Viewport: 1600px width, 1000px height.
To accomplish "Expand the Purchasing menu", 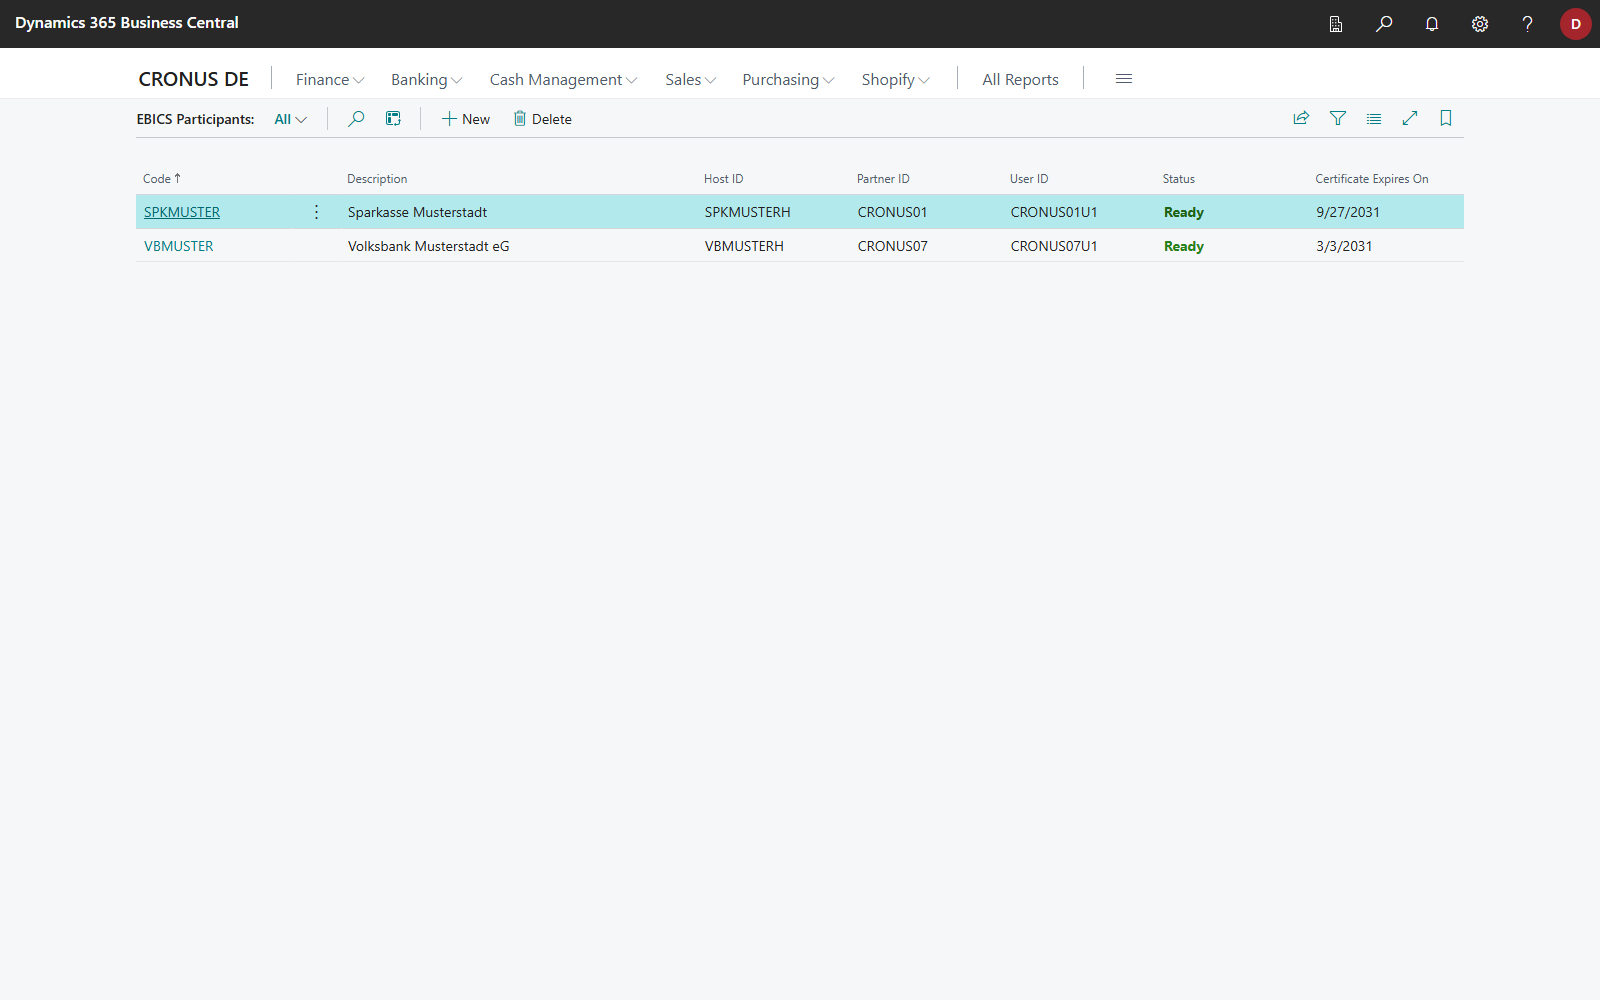I will 788,80.
